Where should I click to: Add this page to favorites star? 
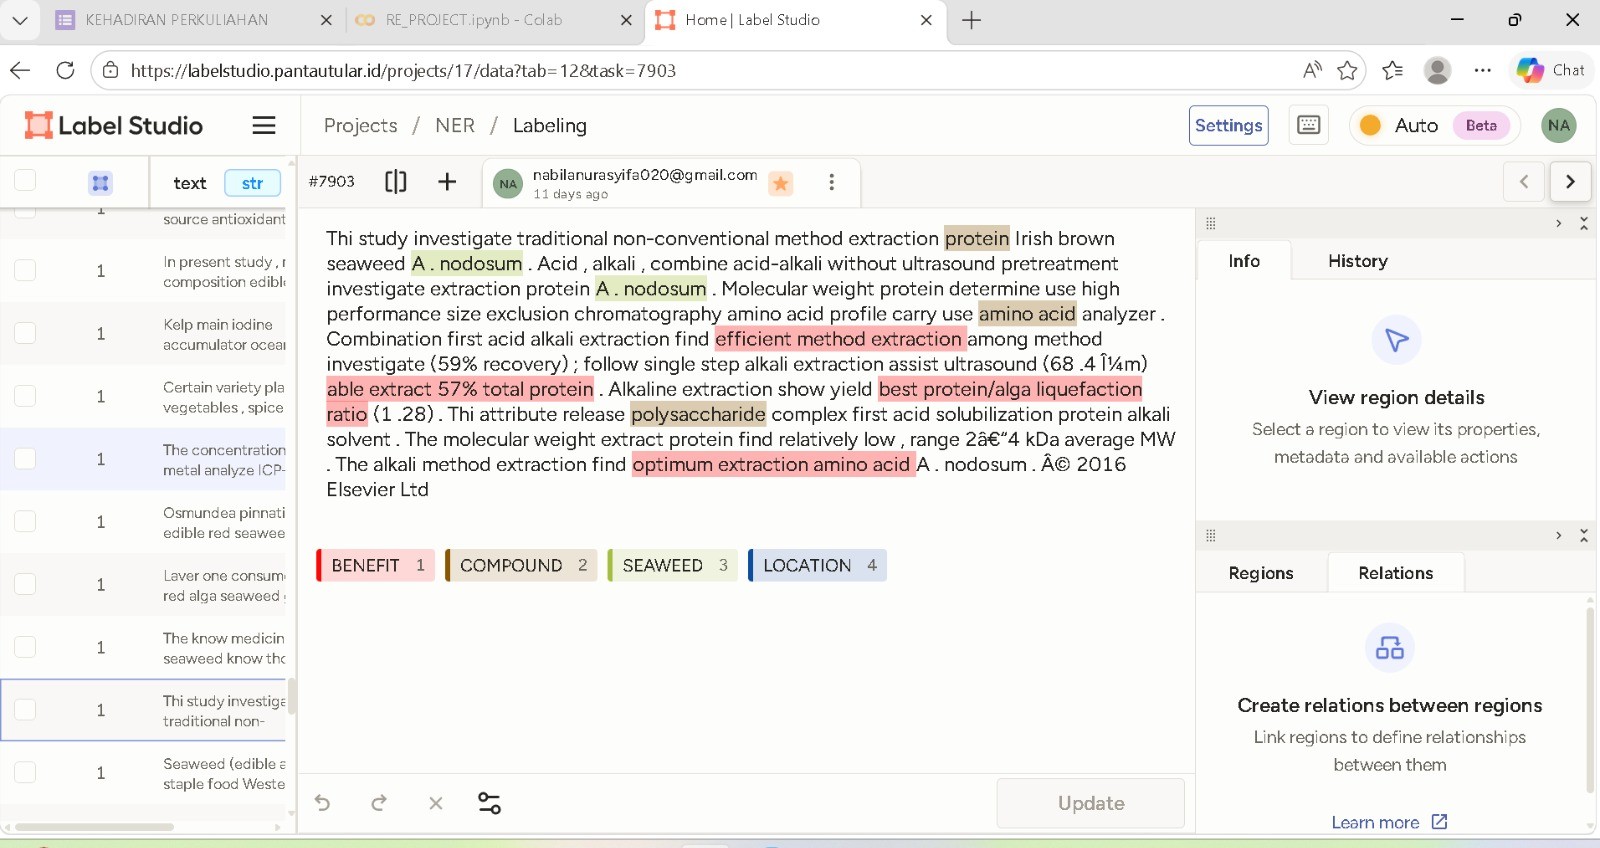coord(1347,70)
